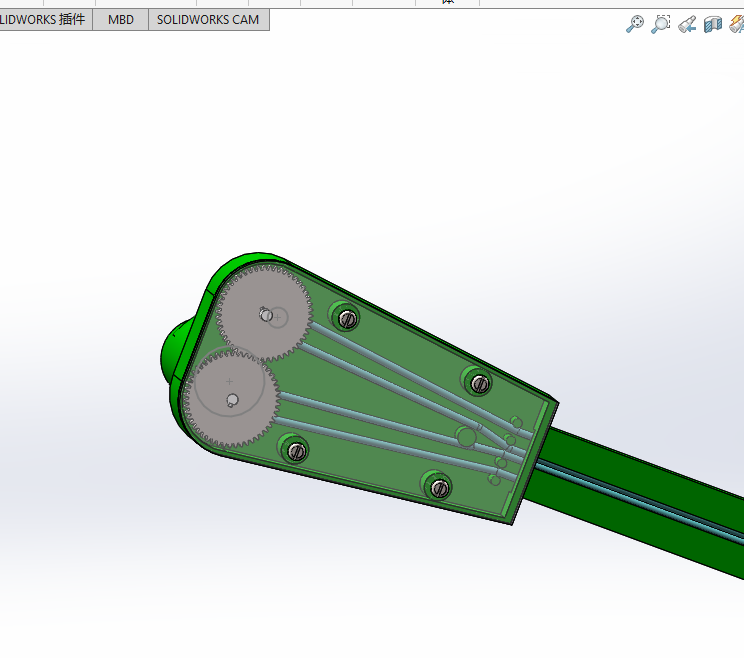
Task: Click the screw nearest the upper gear
Action: 347,319
